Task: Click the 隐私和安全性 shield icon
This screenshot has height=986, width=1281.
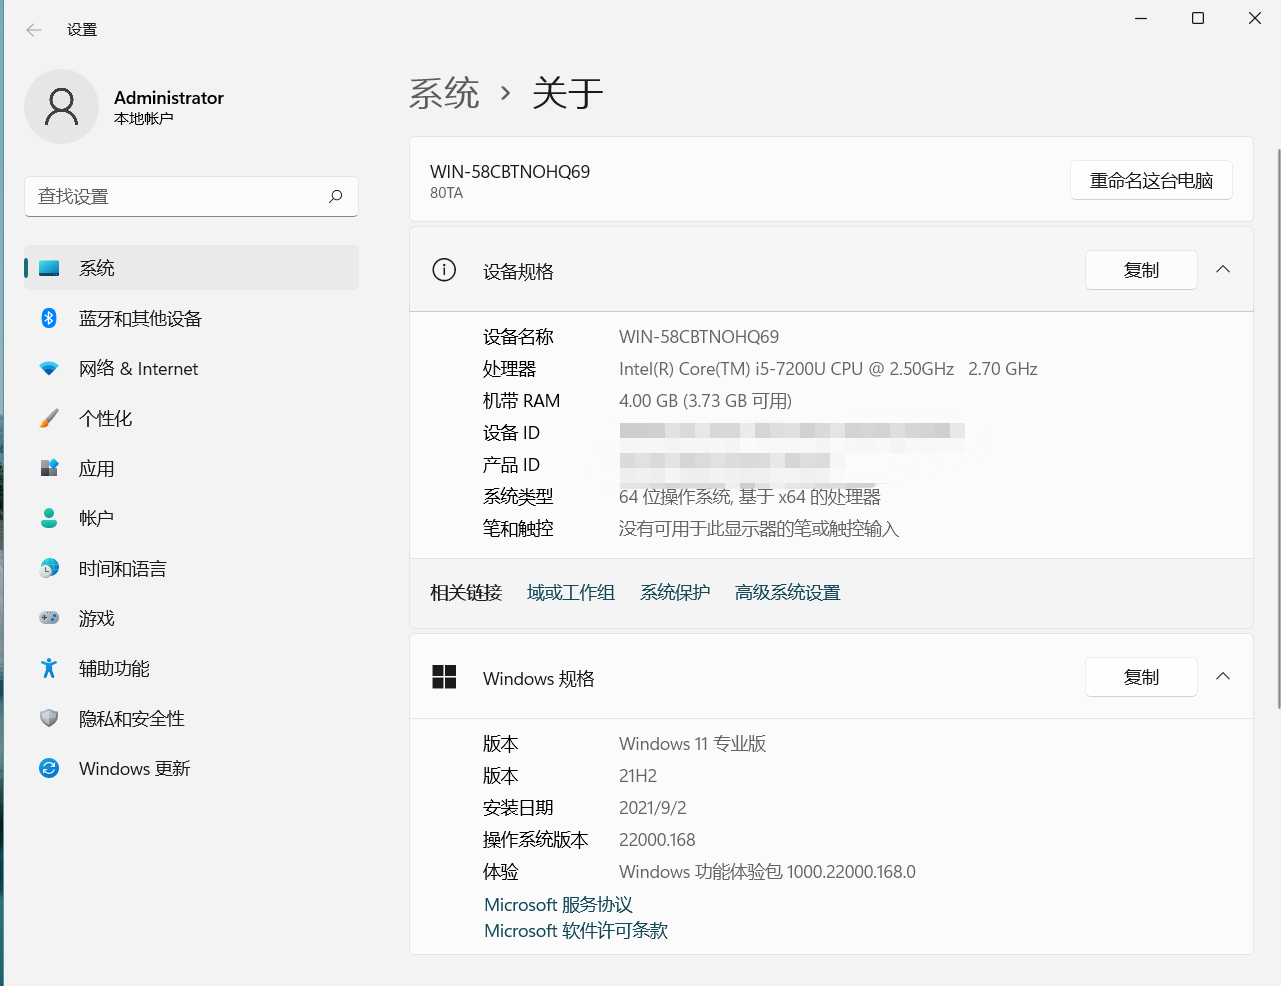Action: pos(49,718)
